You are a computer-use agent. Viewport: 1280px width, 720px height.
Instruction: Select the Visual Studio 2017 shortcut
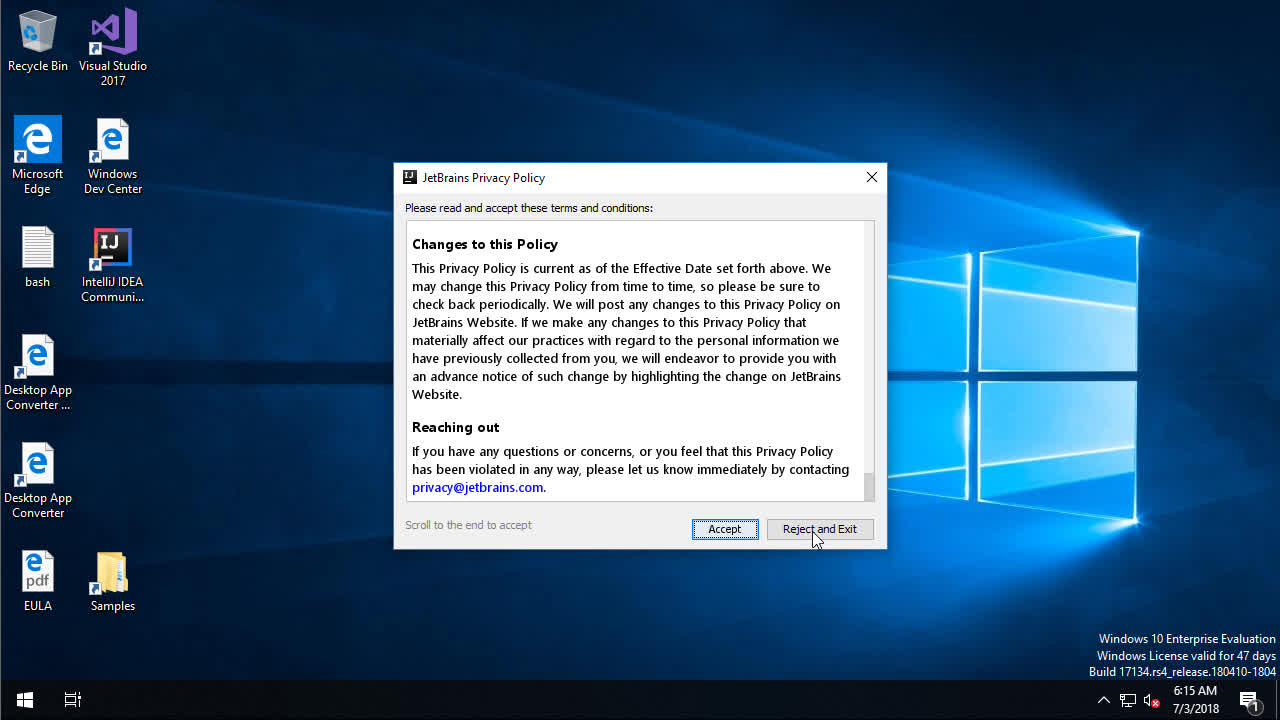[113, 47]
